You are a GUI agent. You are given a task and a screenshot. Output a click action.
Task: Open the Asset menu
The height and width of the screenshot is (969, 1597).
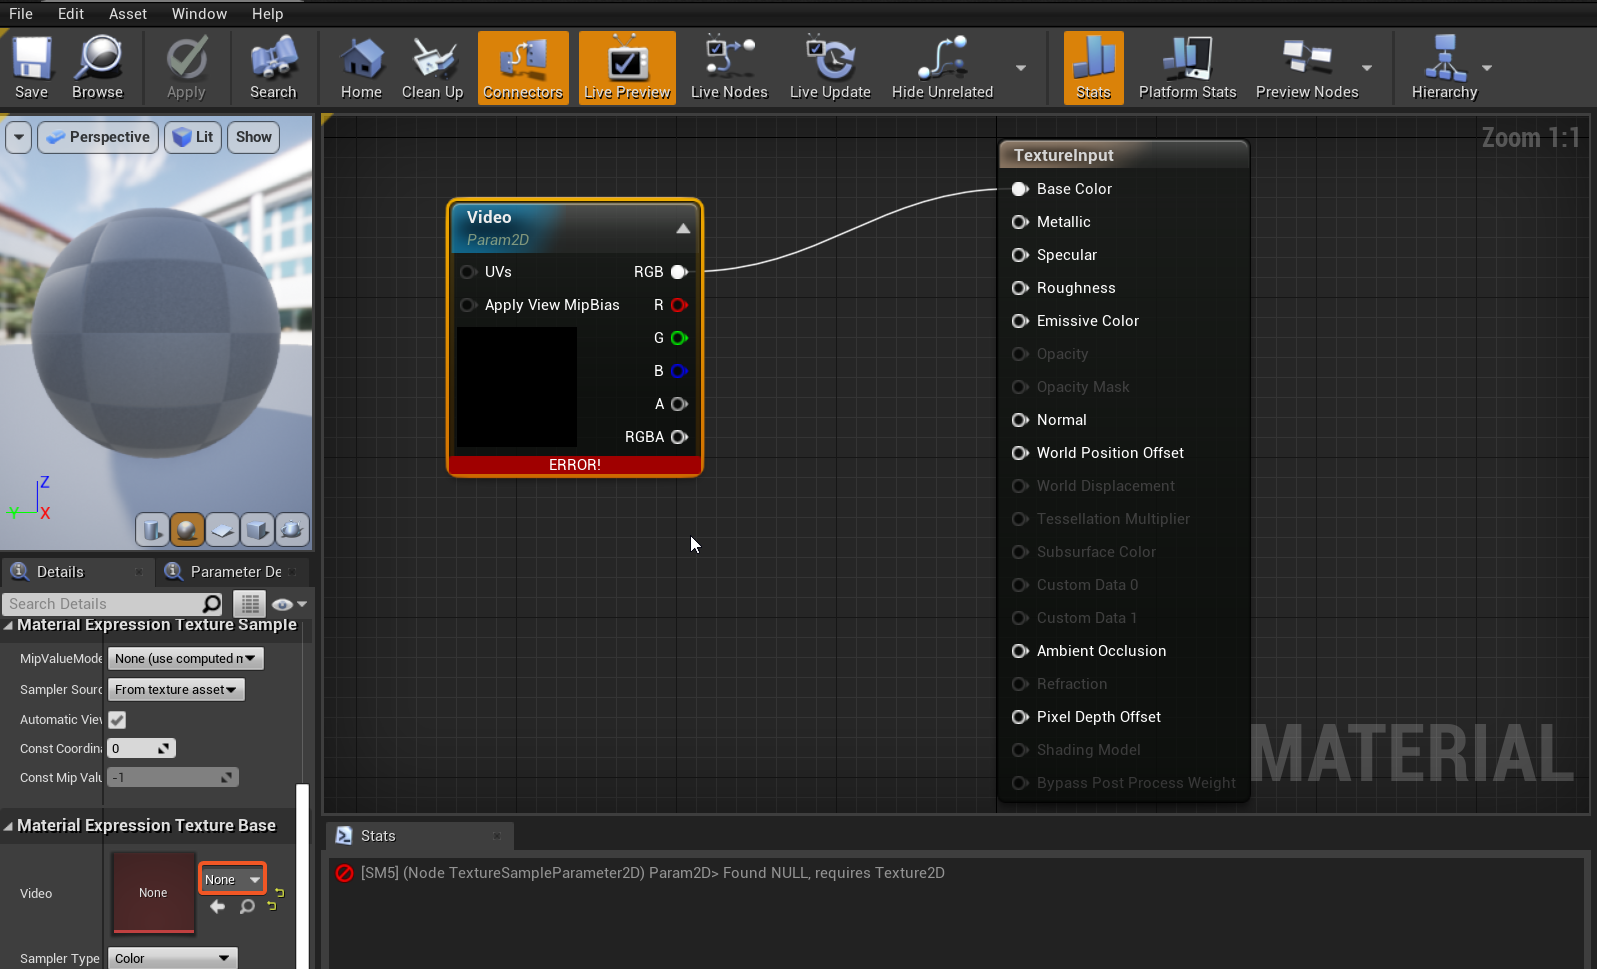click(x=127, y=14)
